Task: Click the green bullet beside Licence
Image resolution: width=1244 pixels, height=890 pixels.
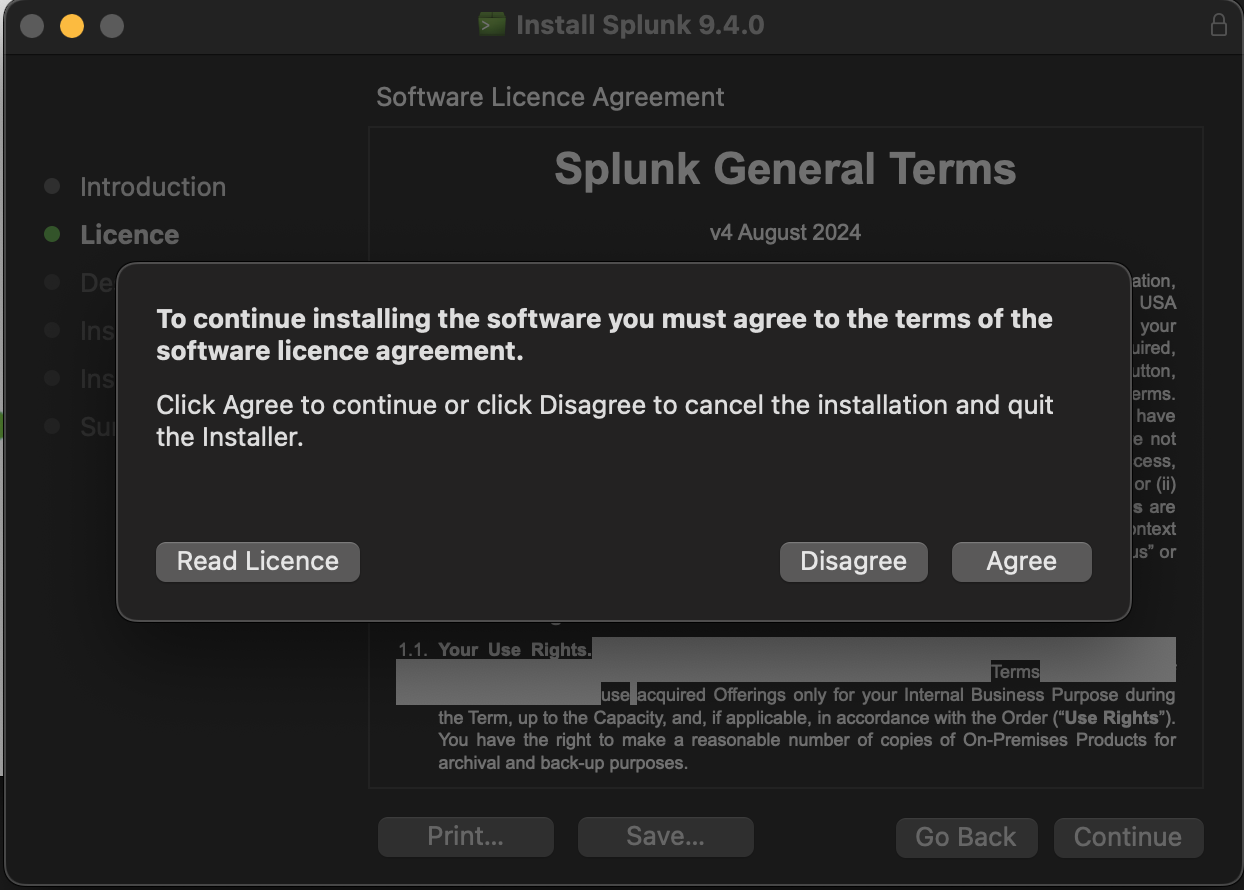Action: (x=52, y=234)
